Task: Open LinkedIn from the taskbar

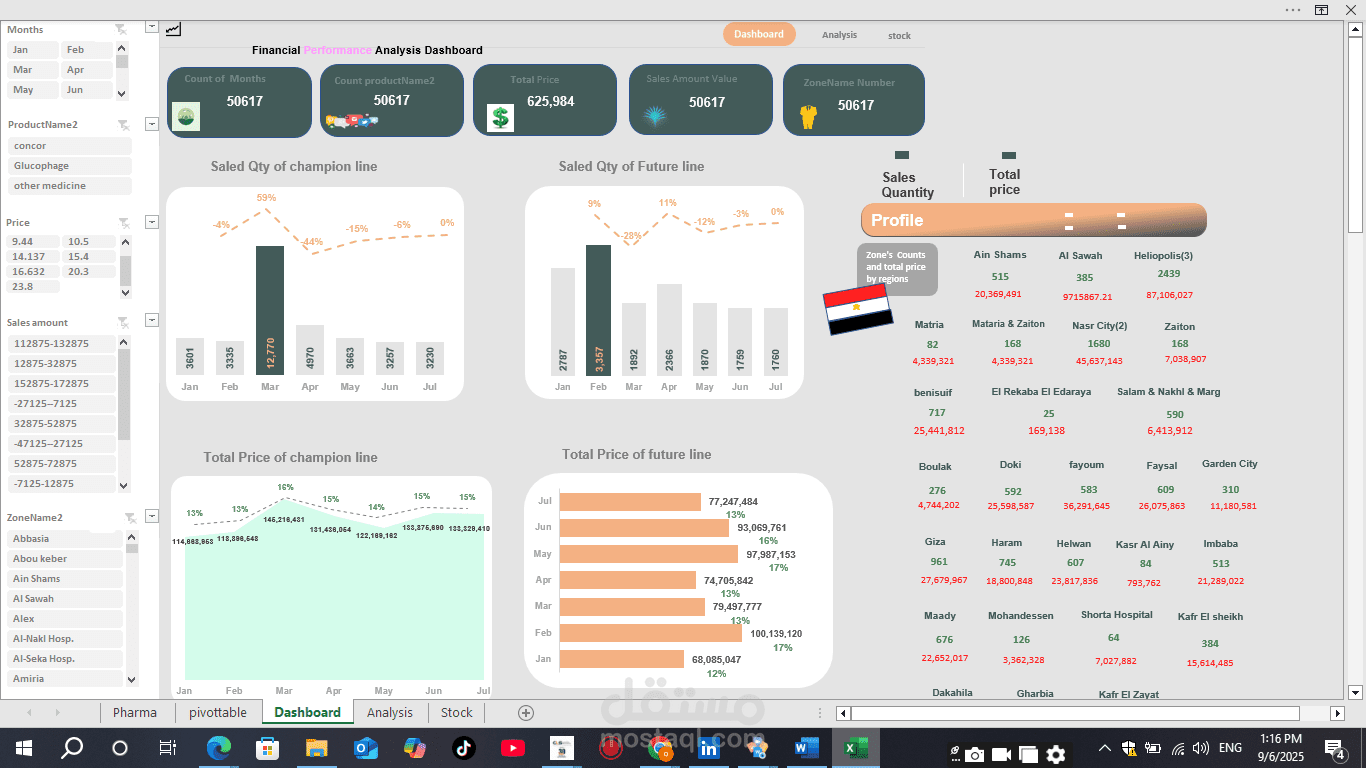Action: pos(709,748)
